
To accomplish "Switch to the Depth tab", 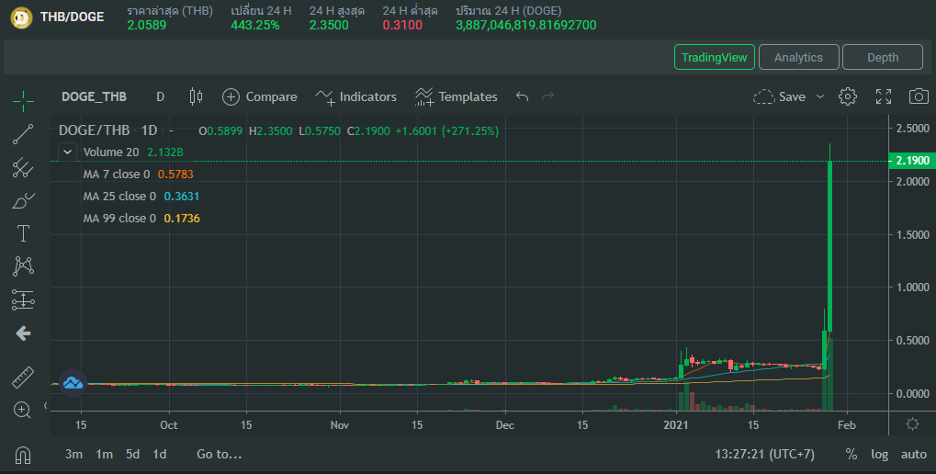I will [882, 57].
